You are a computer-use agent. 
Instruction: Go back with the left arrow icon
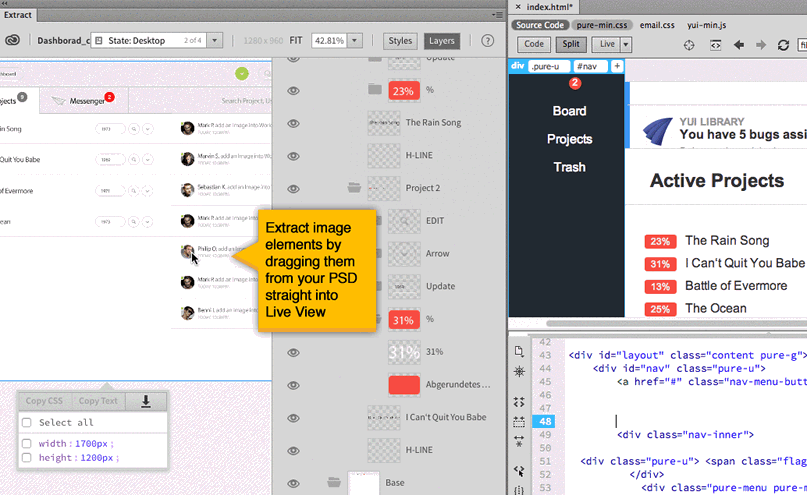tap(739, 45)
